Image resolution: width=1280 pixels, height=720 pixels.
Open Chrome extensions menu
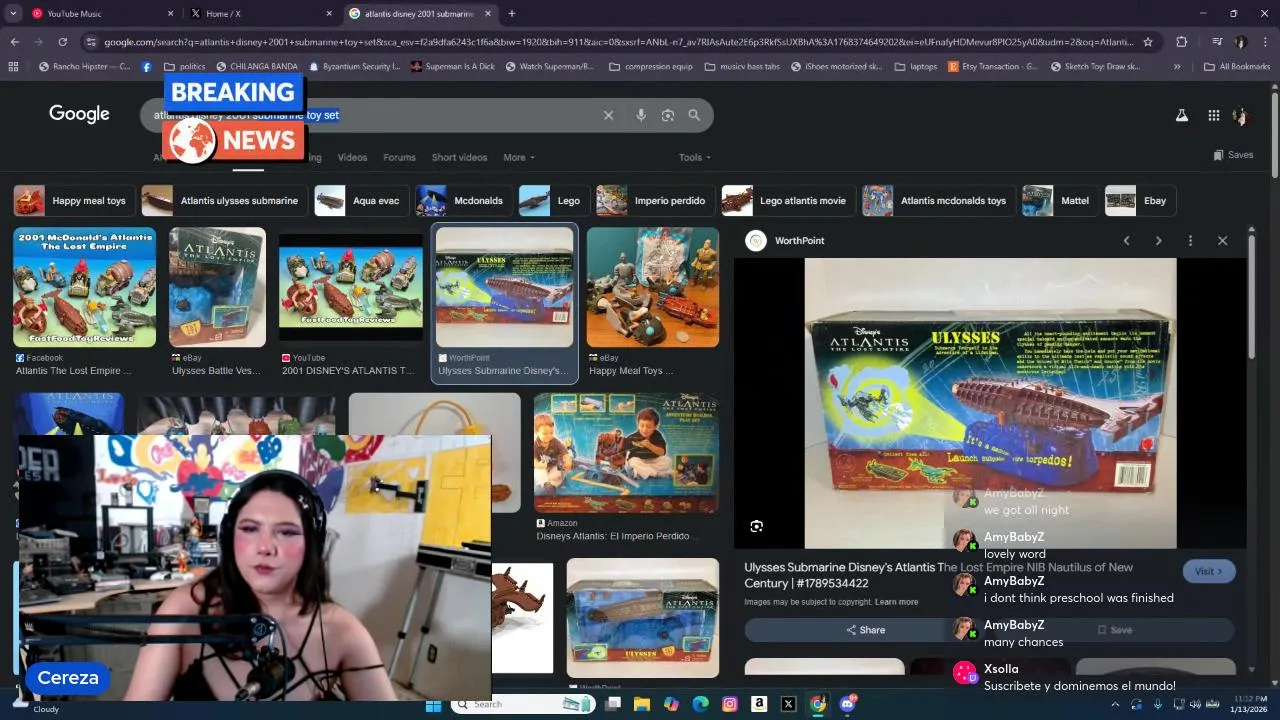click(x=1181, y=42)
